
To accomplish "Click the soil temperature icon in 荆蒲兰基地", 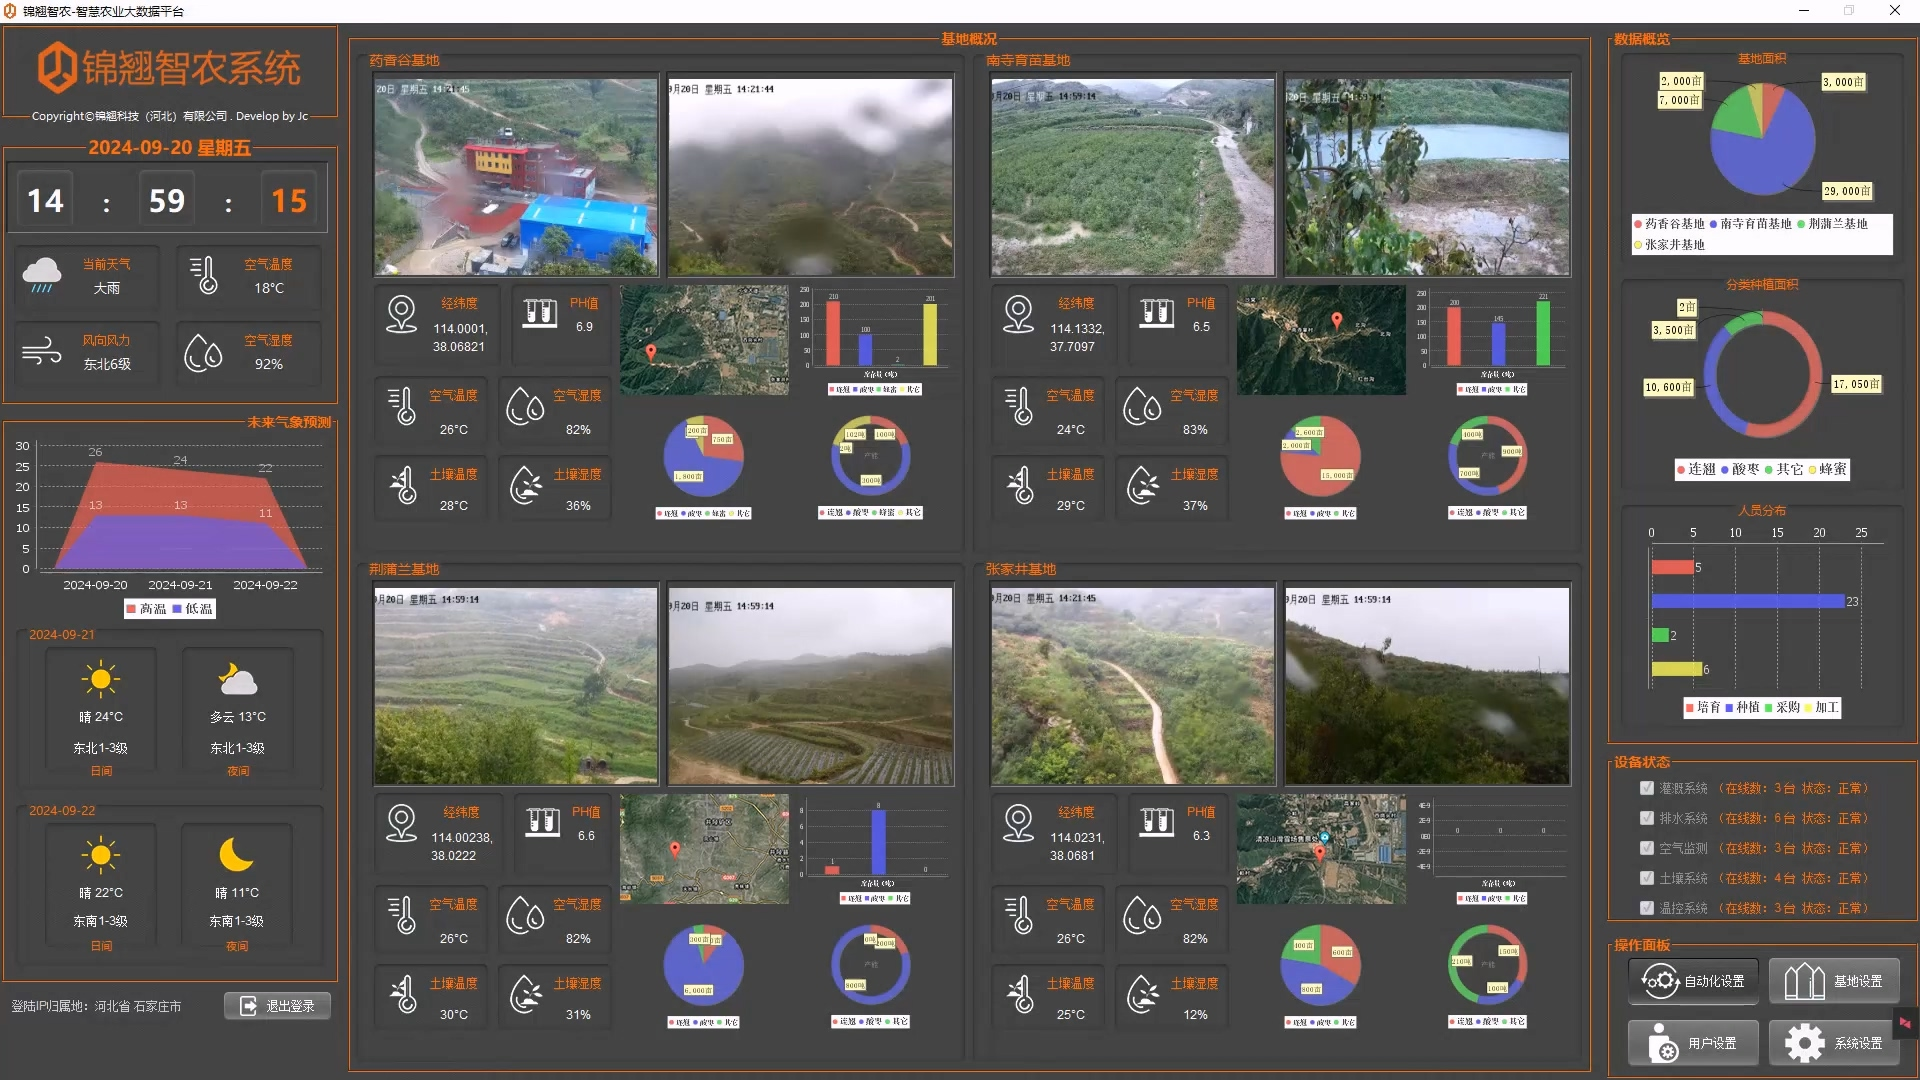I will point(403,993).
